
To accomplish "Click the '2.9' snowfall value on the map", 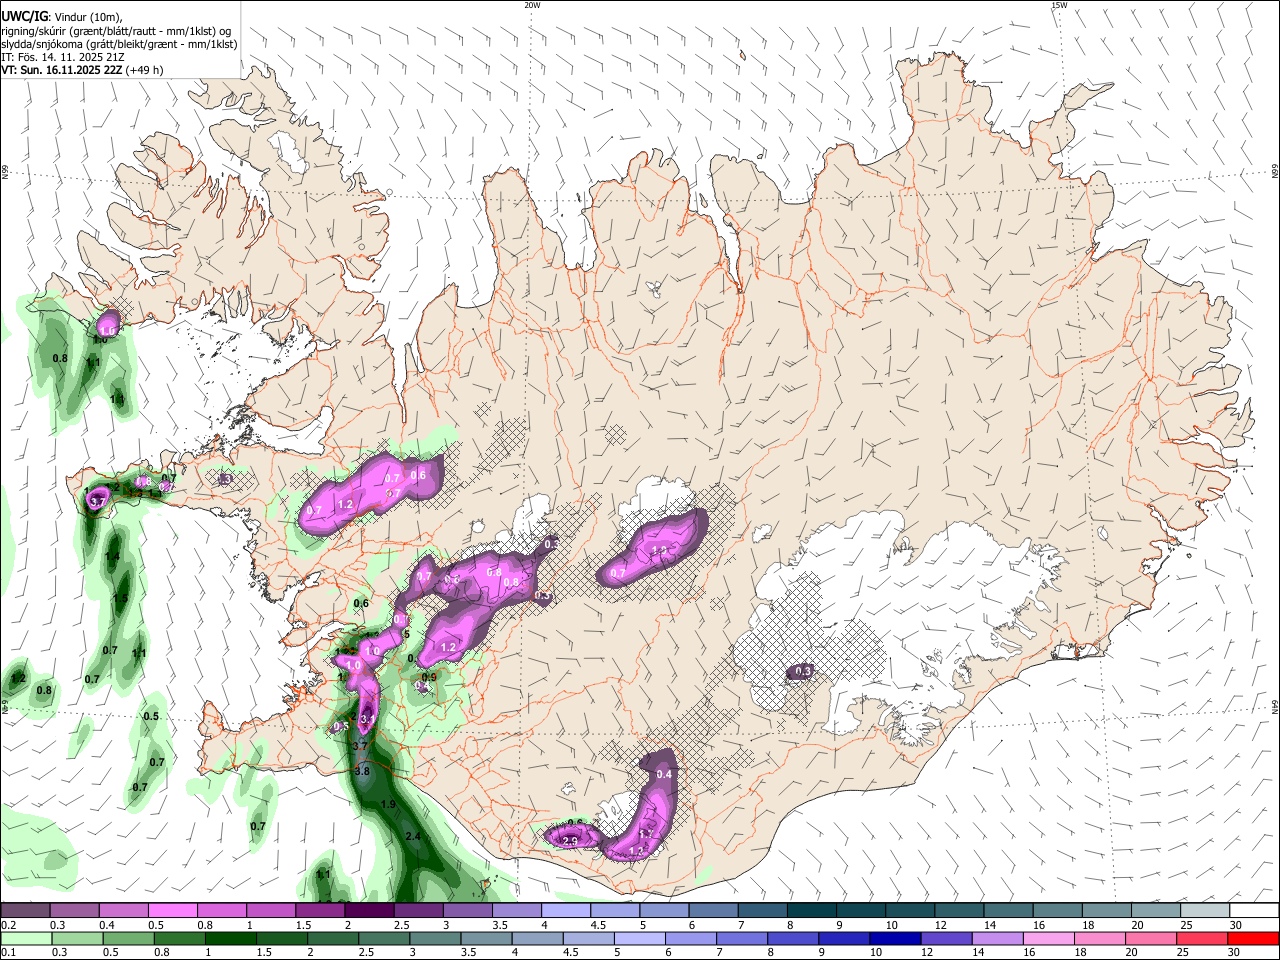I will [x=571, y=841].
